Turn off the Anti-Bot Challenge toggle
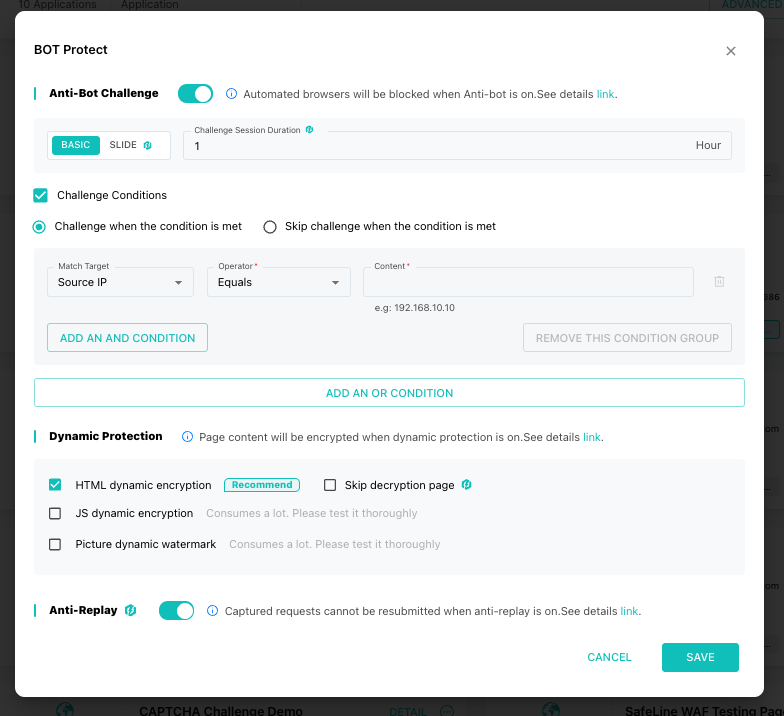Screen dimensions: 784x716 [x=196, y=94]
